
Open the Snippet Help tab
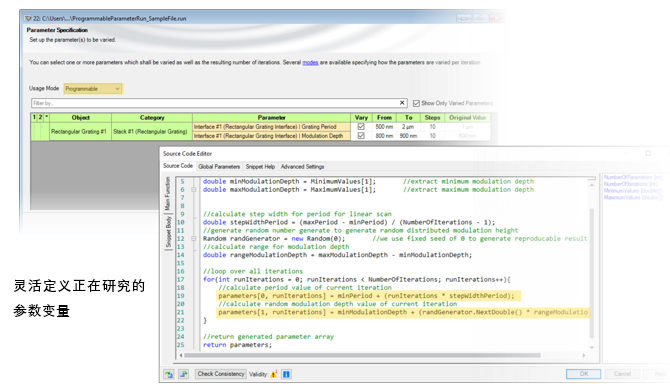260,167
